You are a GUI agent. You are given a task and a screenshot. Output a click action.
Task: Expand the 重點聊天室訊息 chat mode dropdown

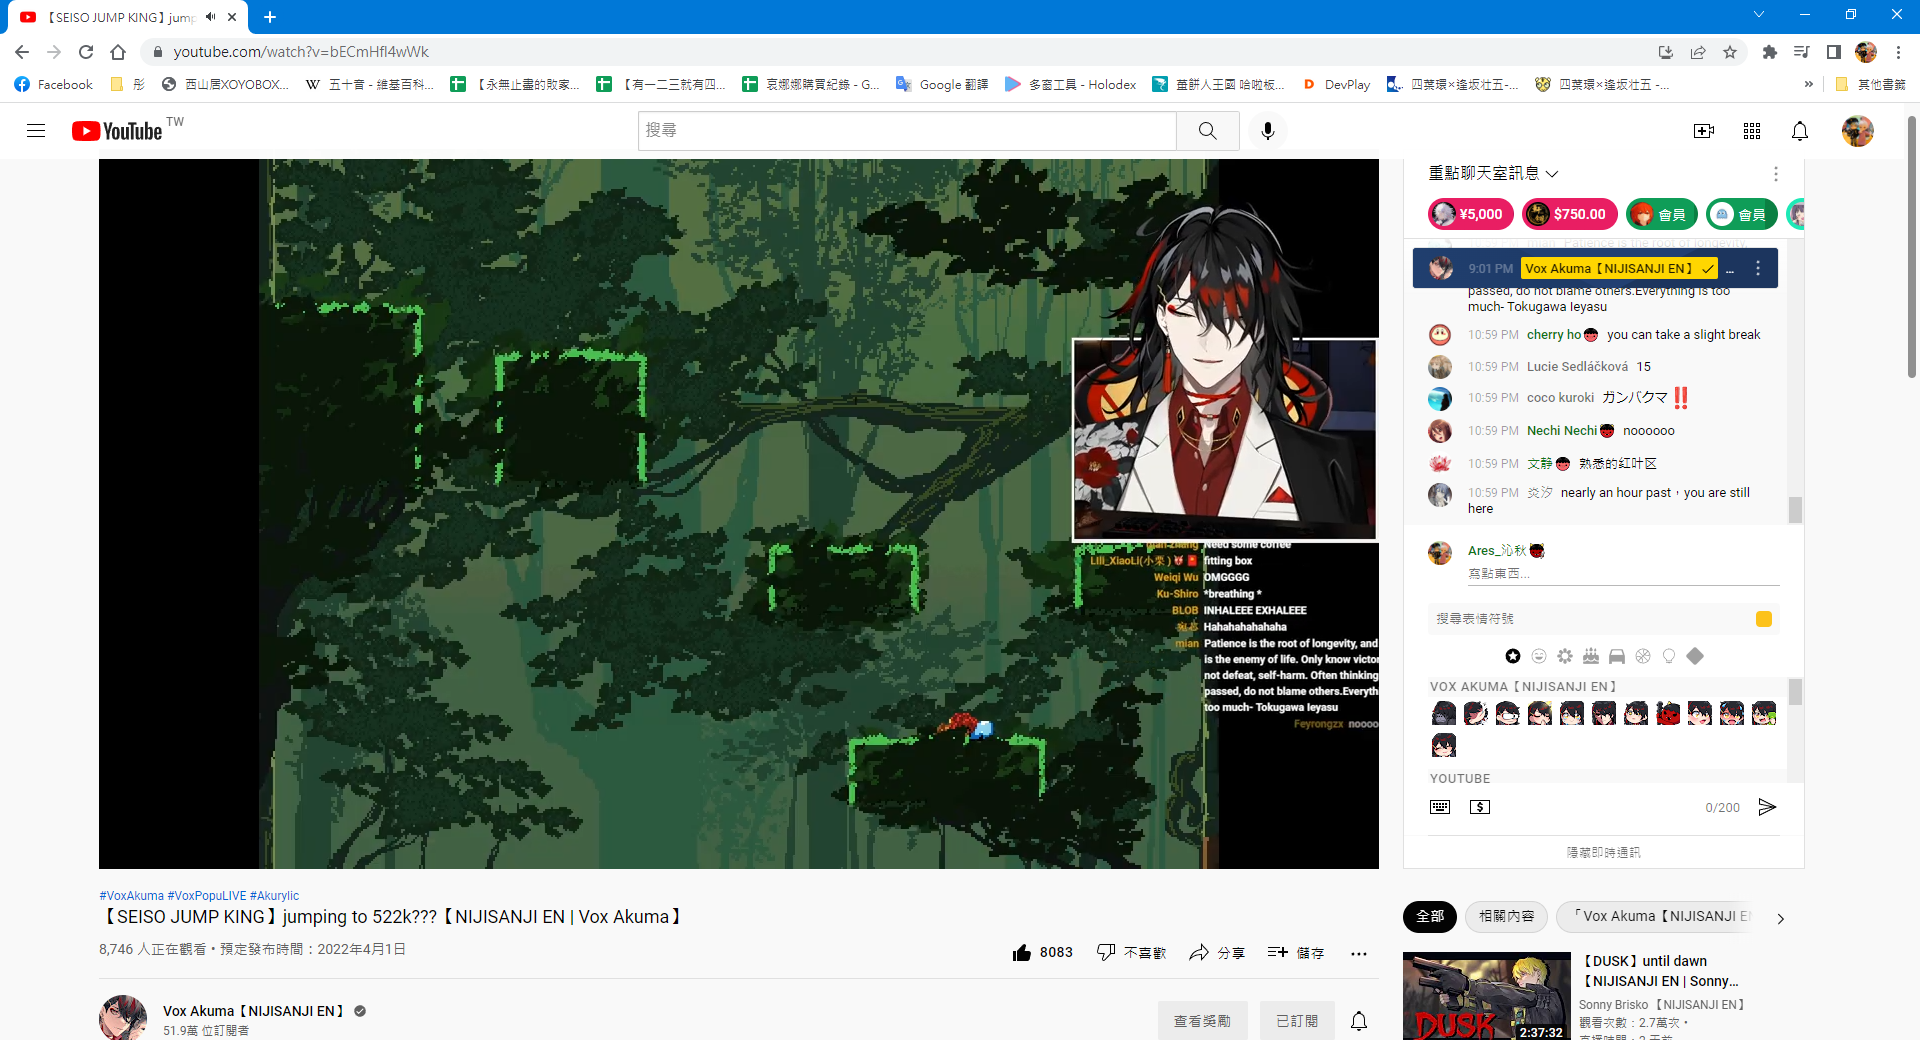click(1493, 174)
